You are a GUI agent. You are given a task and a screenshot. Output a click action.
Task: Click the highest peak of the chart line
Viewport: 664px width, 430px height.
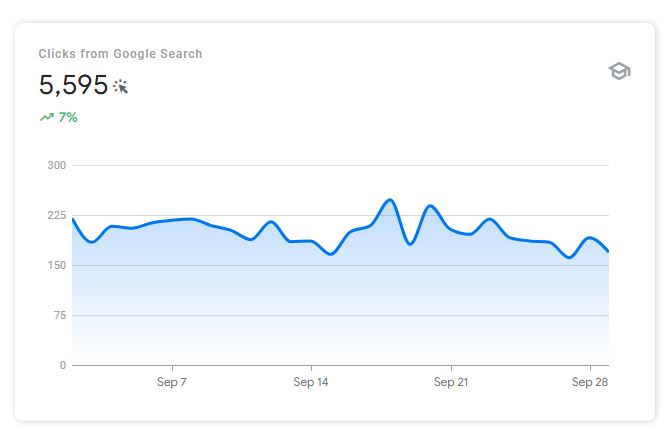coord(390,200)
